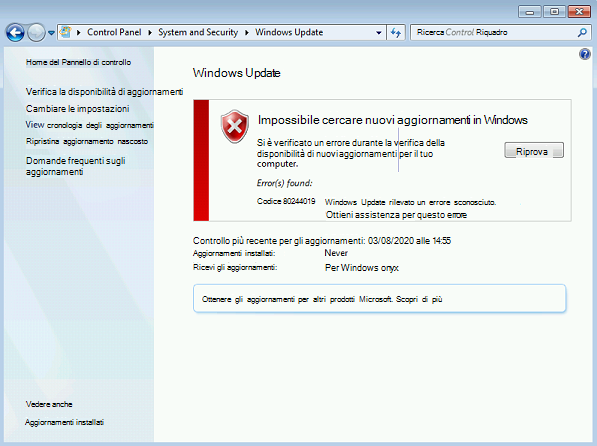Expand the chevron before Control Panel
The height and width of the screenshot is (446, 597).
[x=79, y=33]
